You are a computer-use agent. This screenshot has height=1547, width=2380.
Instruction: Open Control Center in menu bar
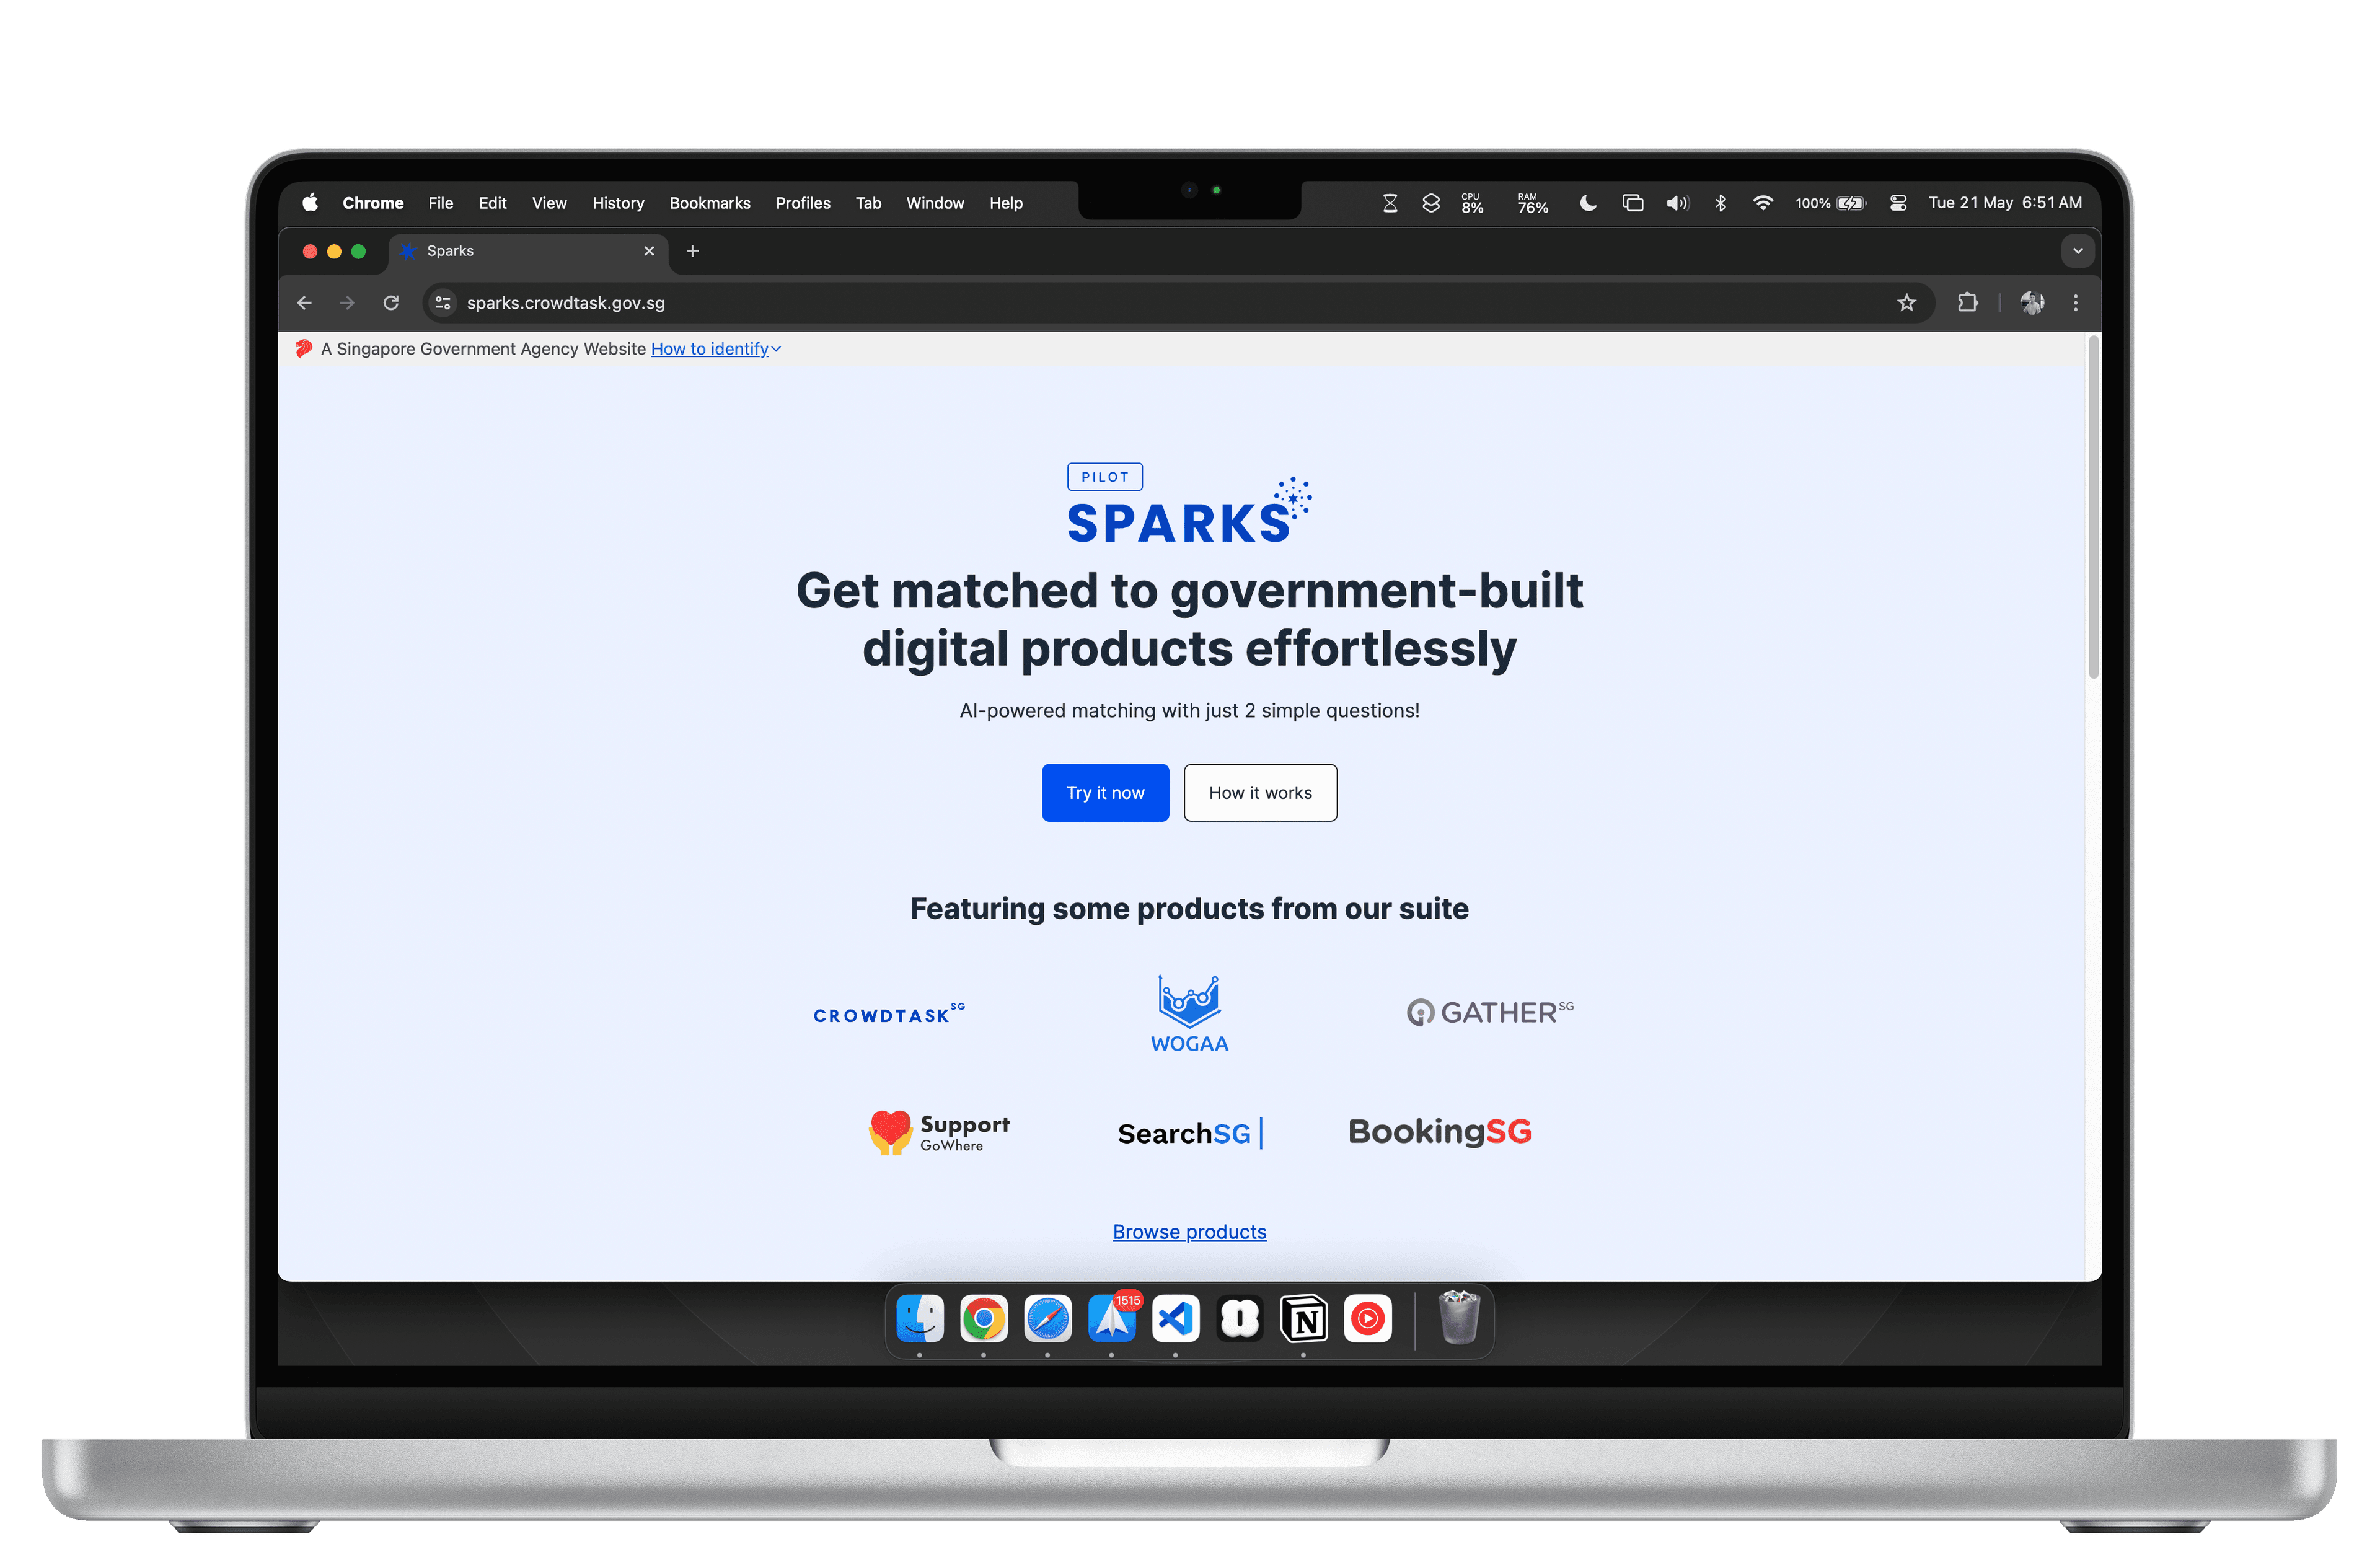coord(1897,203)
